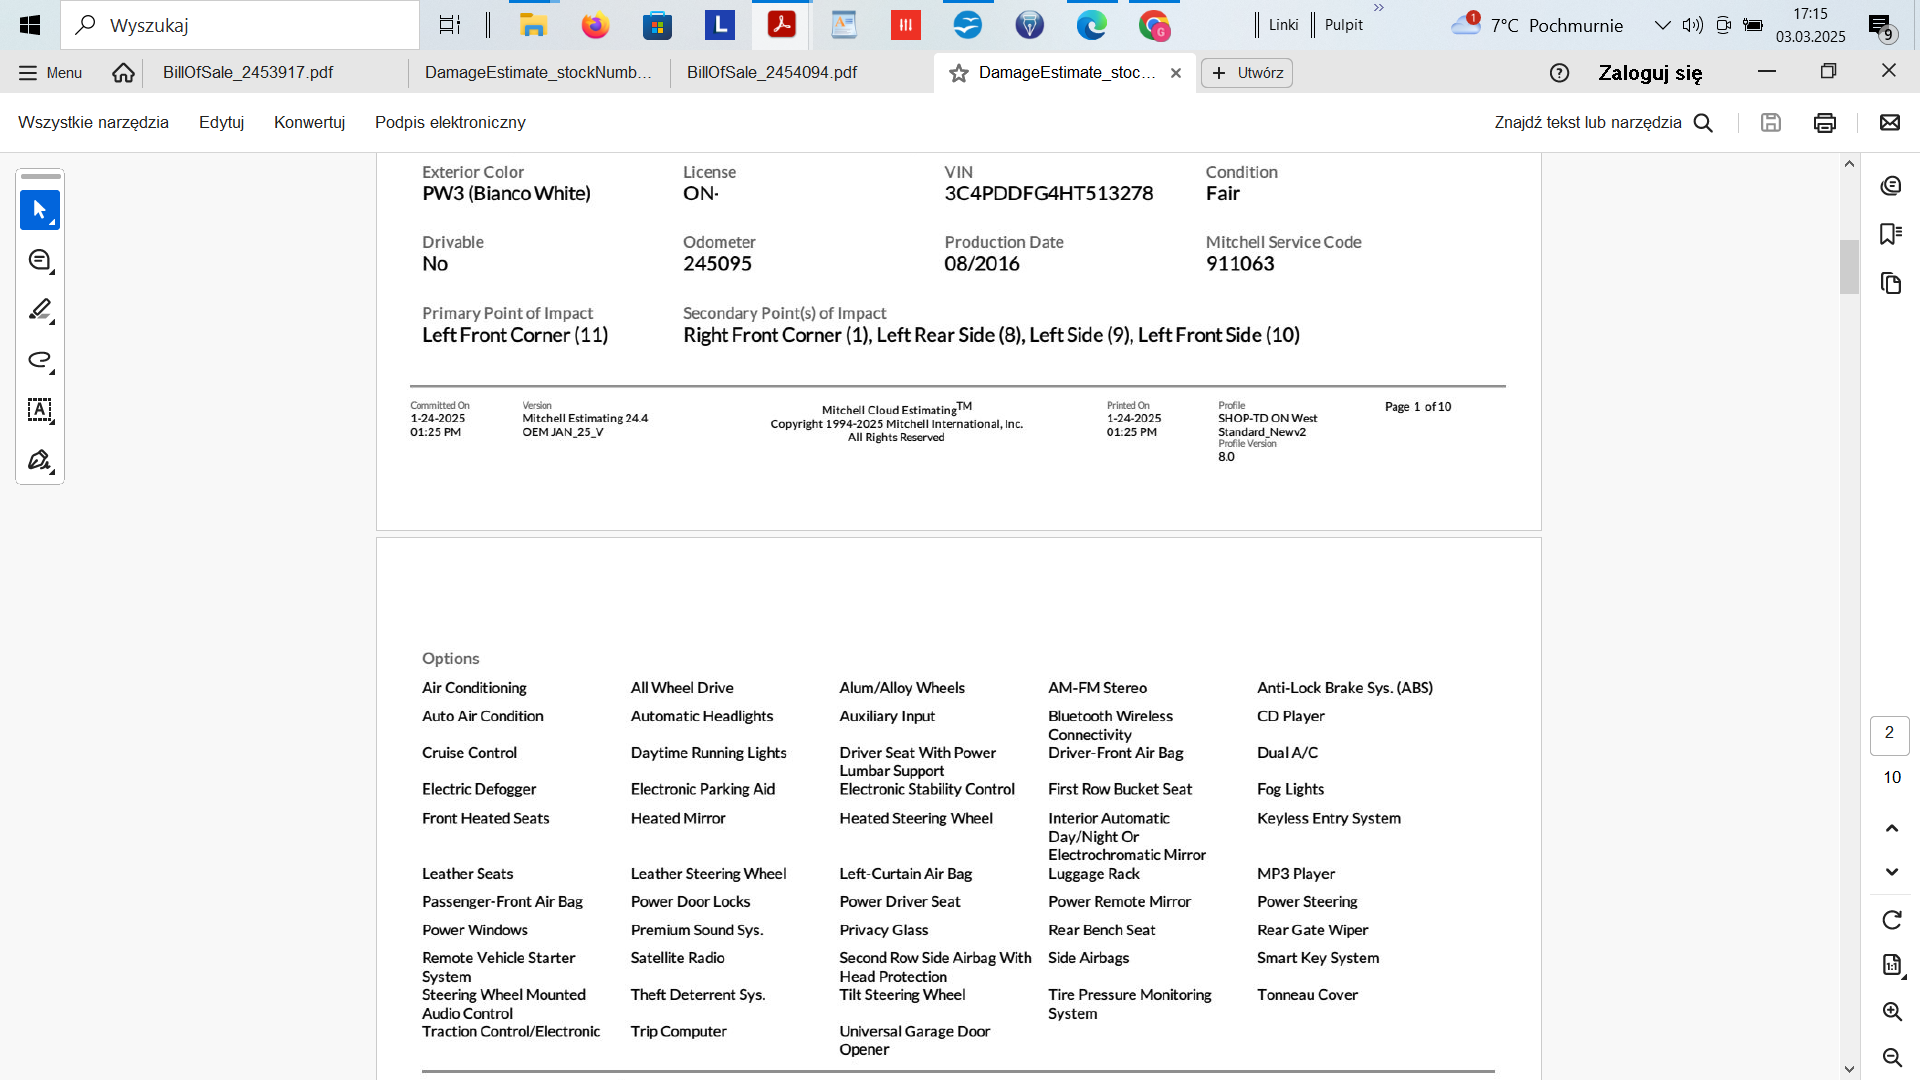
Task: Click the 'Heated Steering Wheel' option
Action: [x=916, y=818]
